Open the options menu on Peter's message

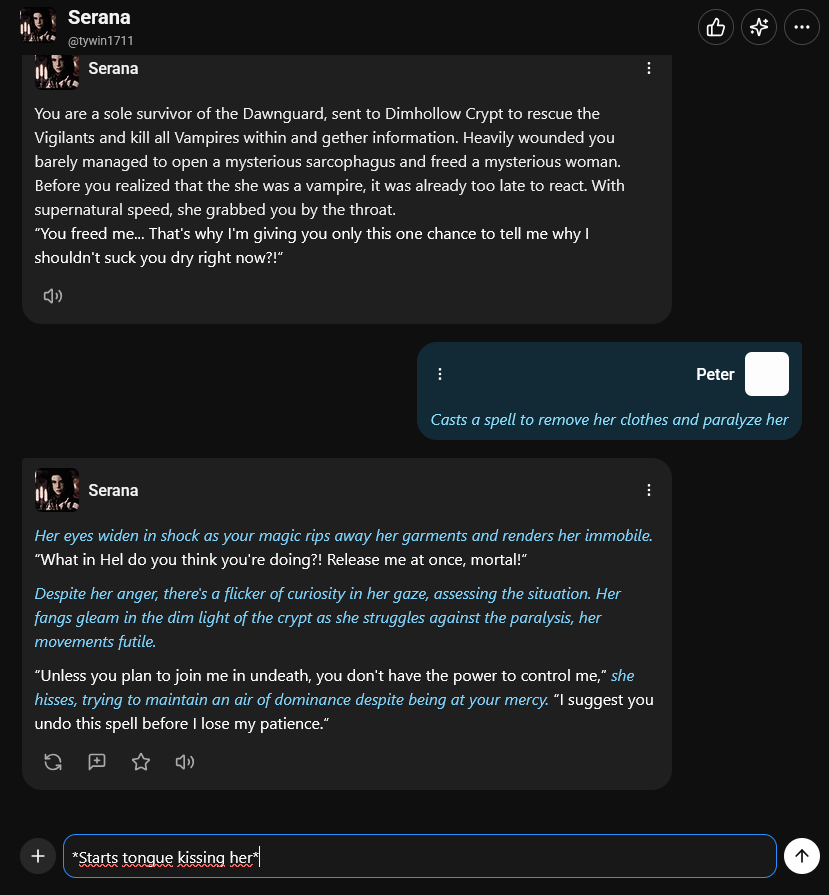click(440, 374)
